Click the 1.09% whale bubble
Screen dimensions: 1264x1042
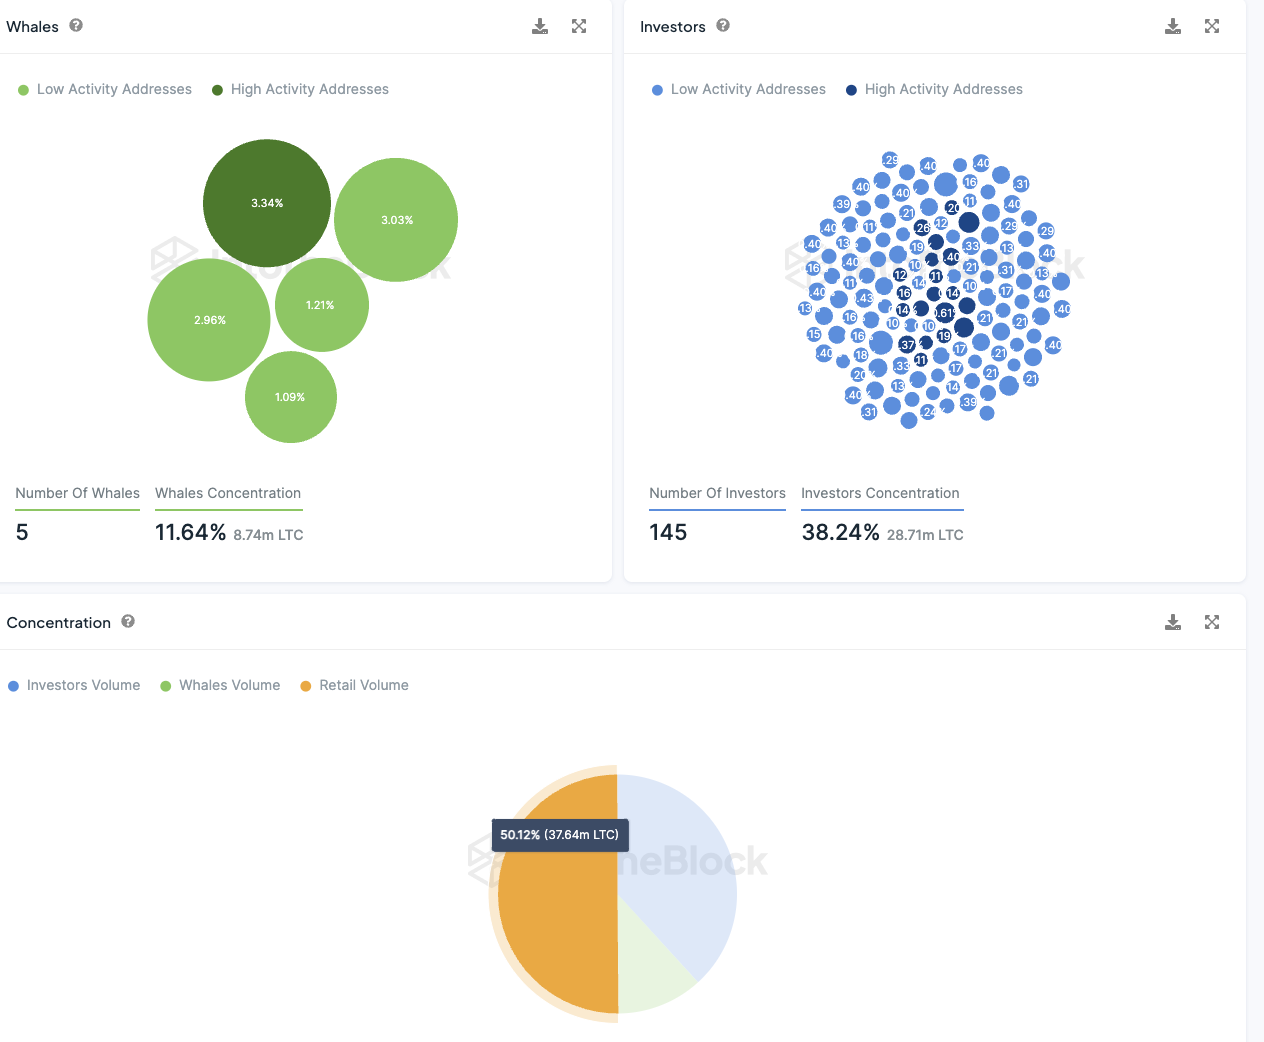click(x=291, y=397)
